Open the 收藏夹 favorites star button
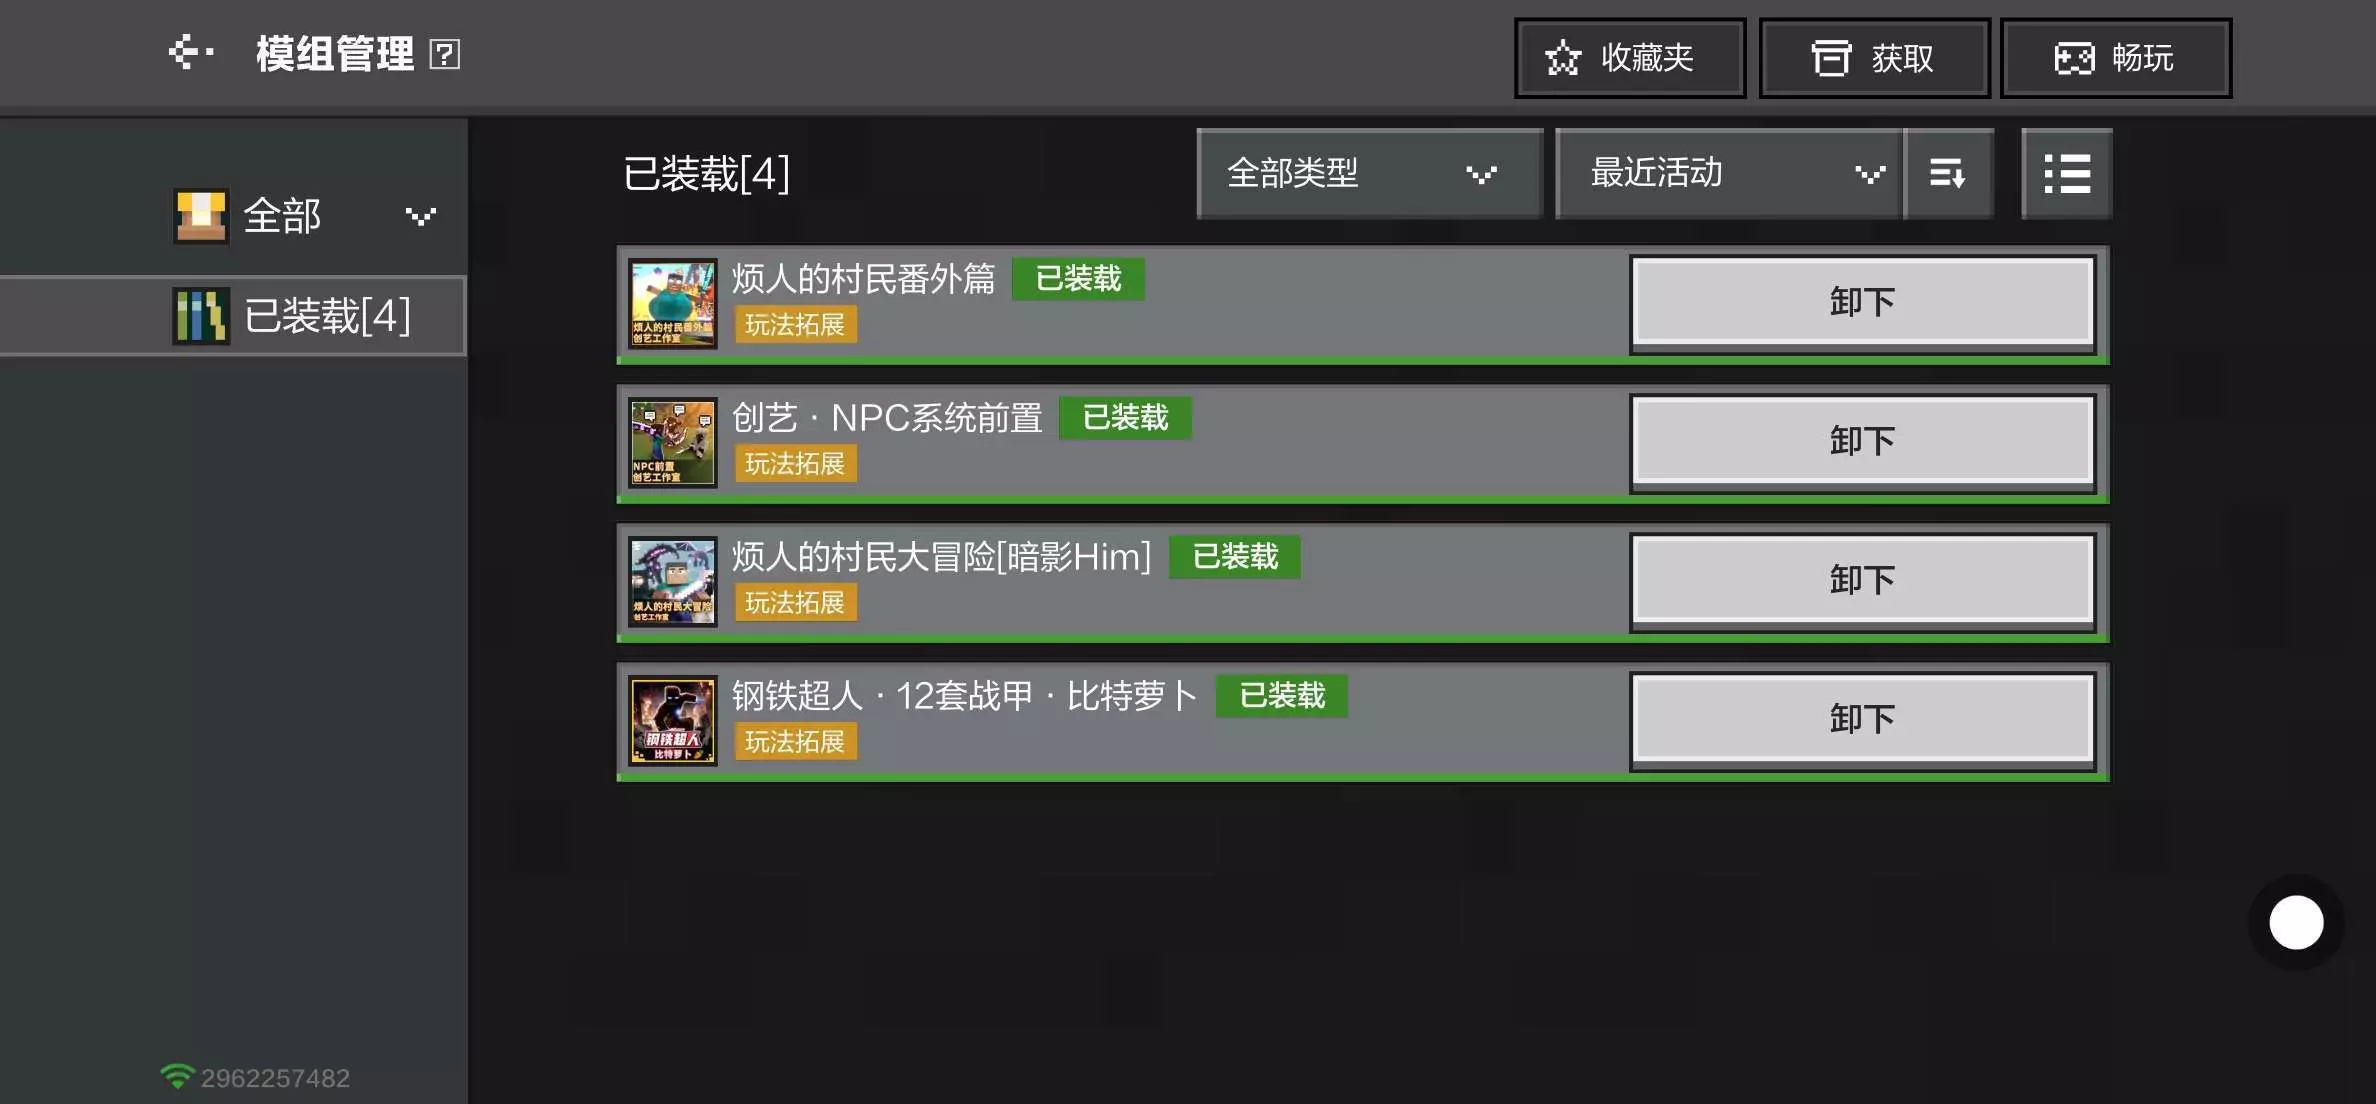2376x1104 pixels. click(1630, 58)
